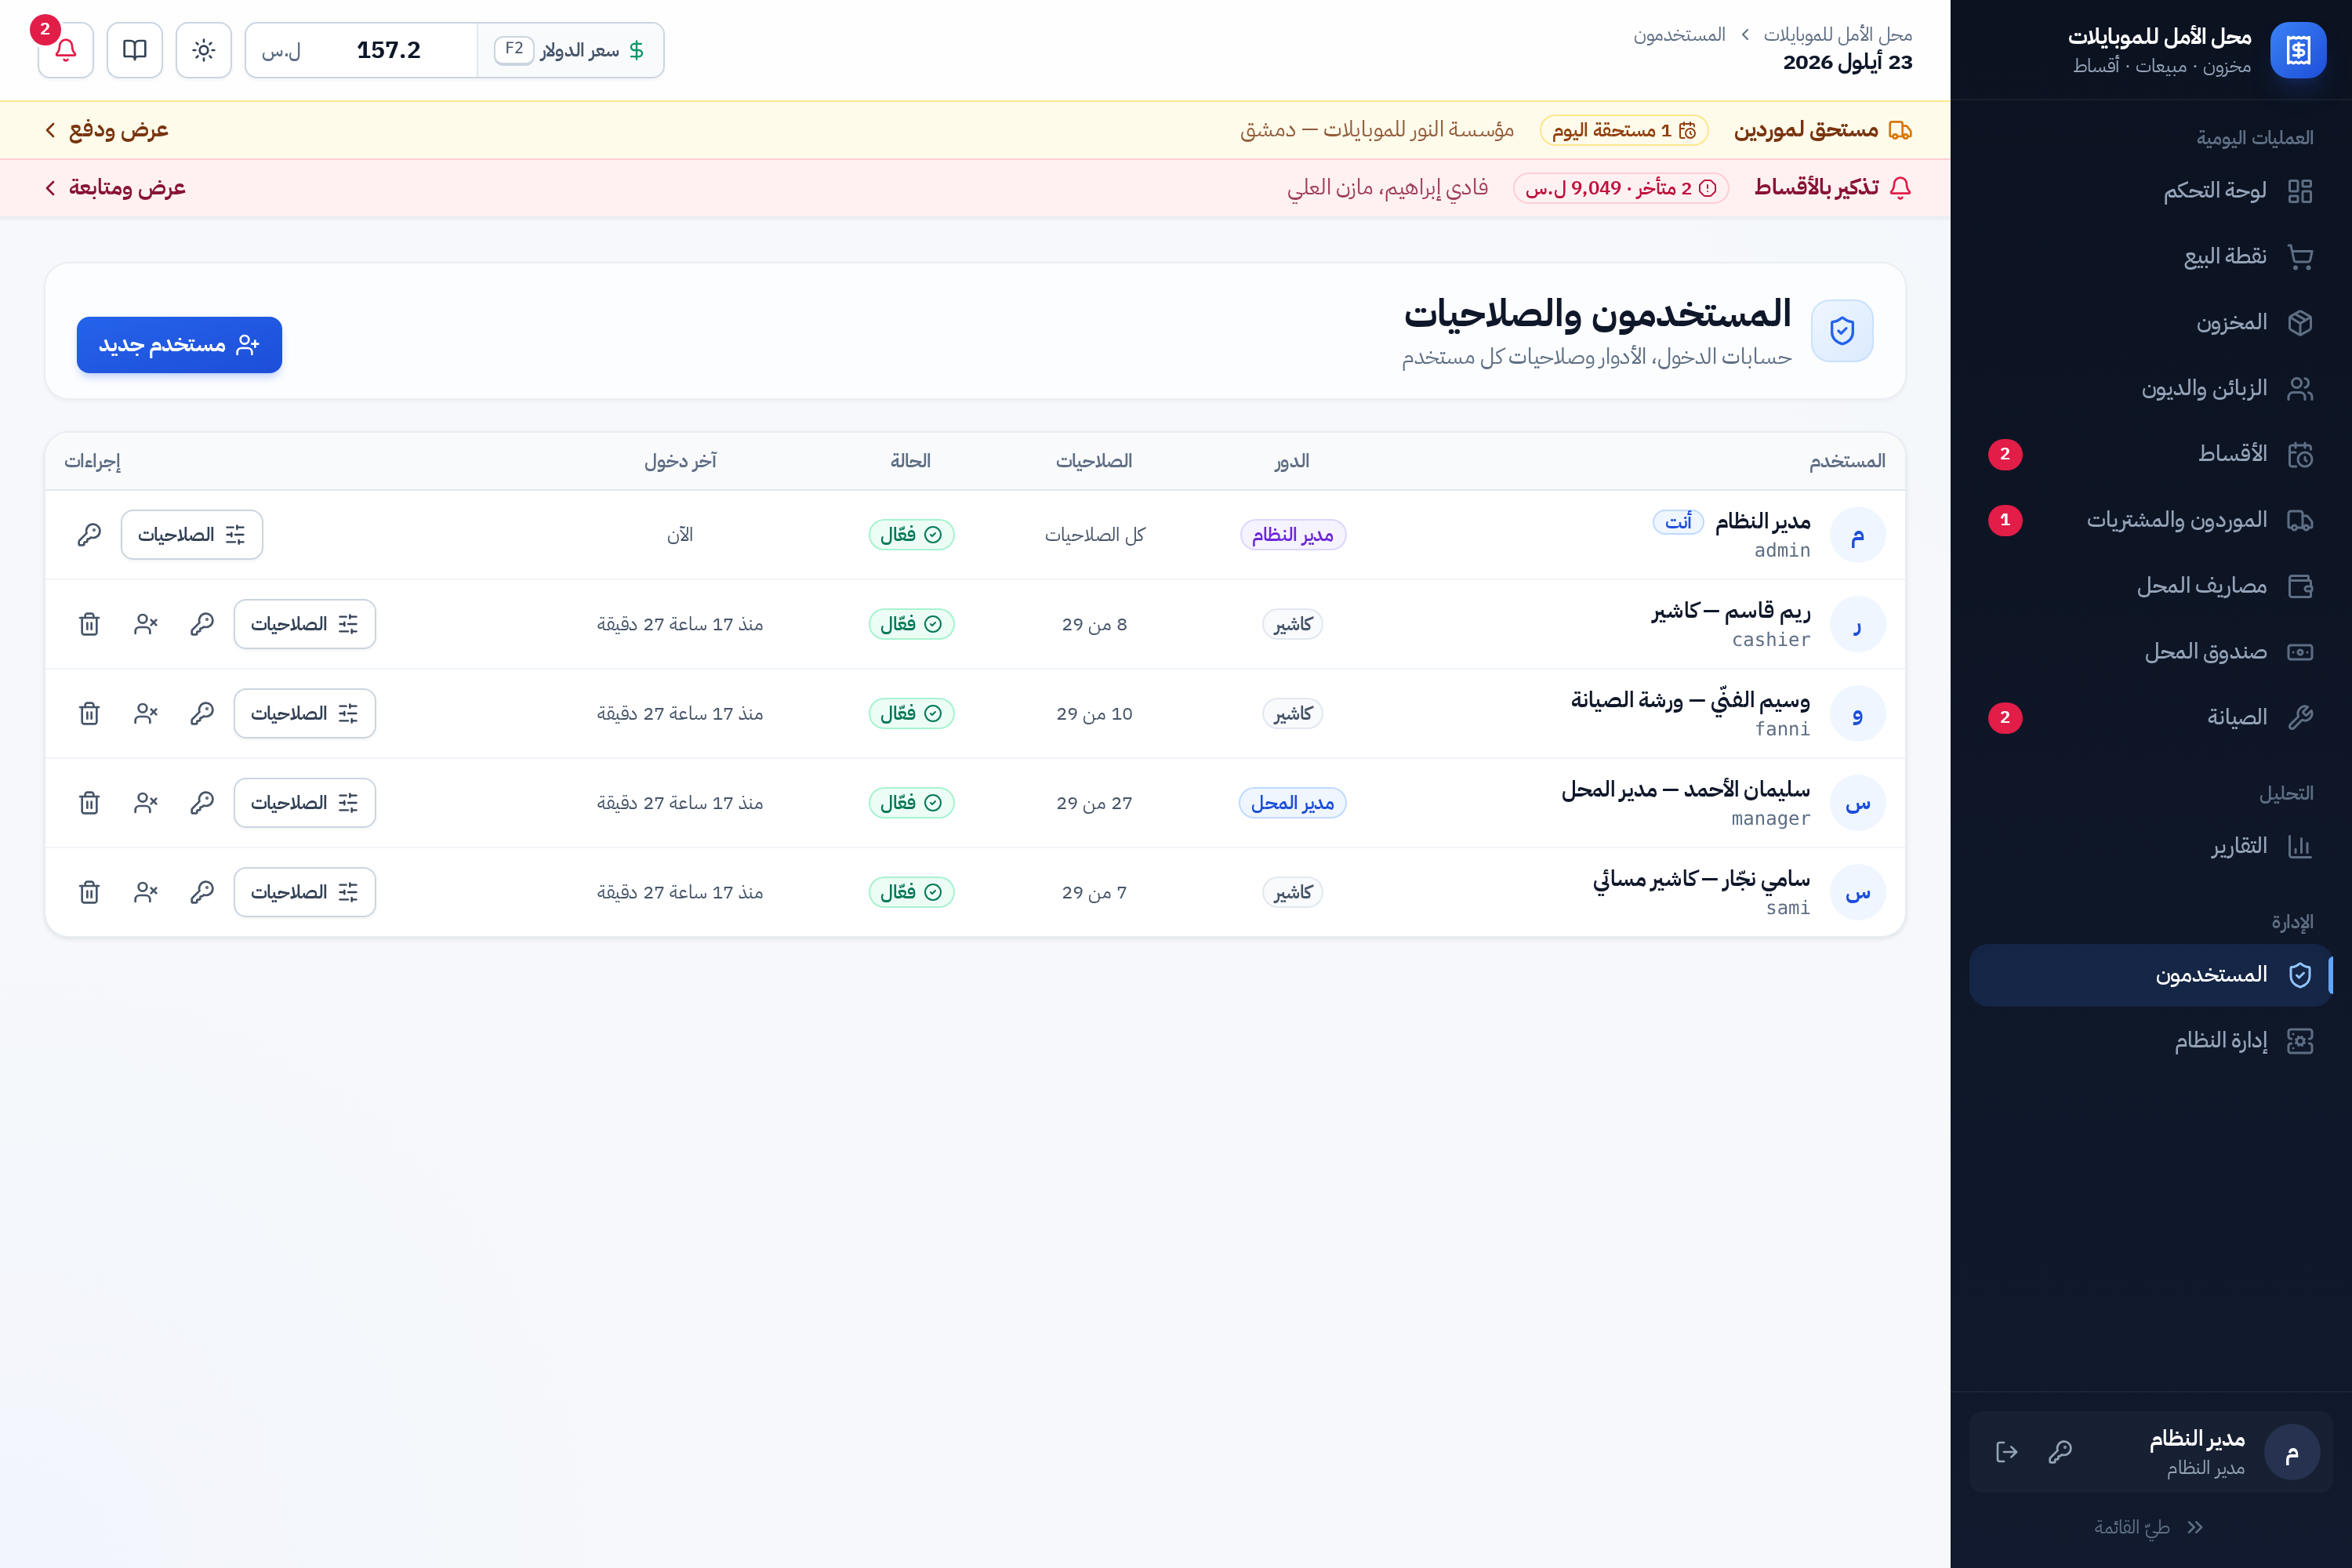Go to المخزون in sidebar
The width and height of the screenshot is (2352, 1568).
point(2151,323)
